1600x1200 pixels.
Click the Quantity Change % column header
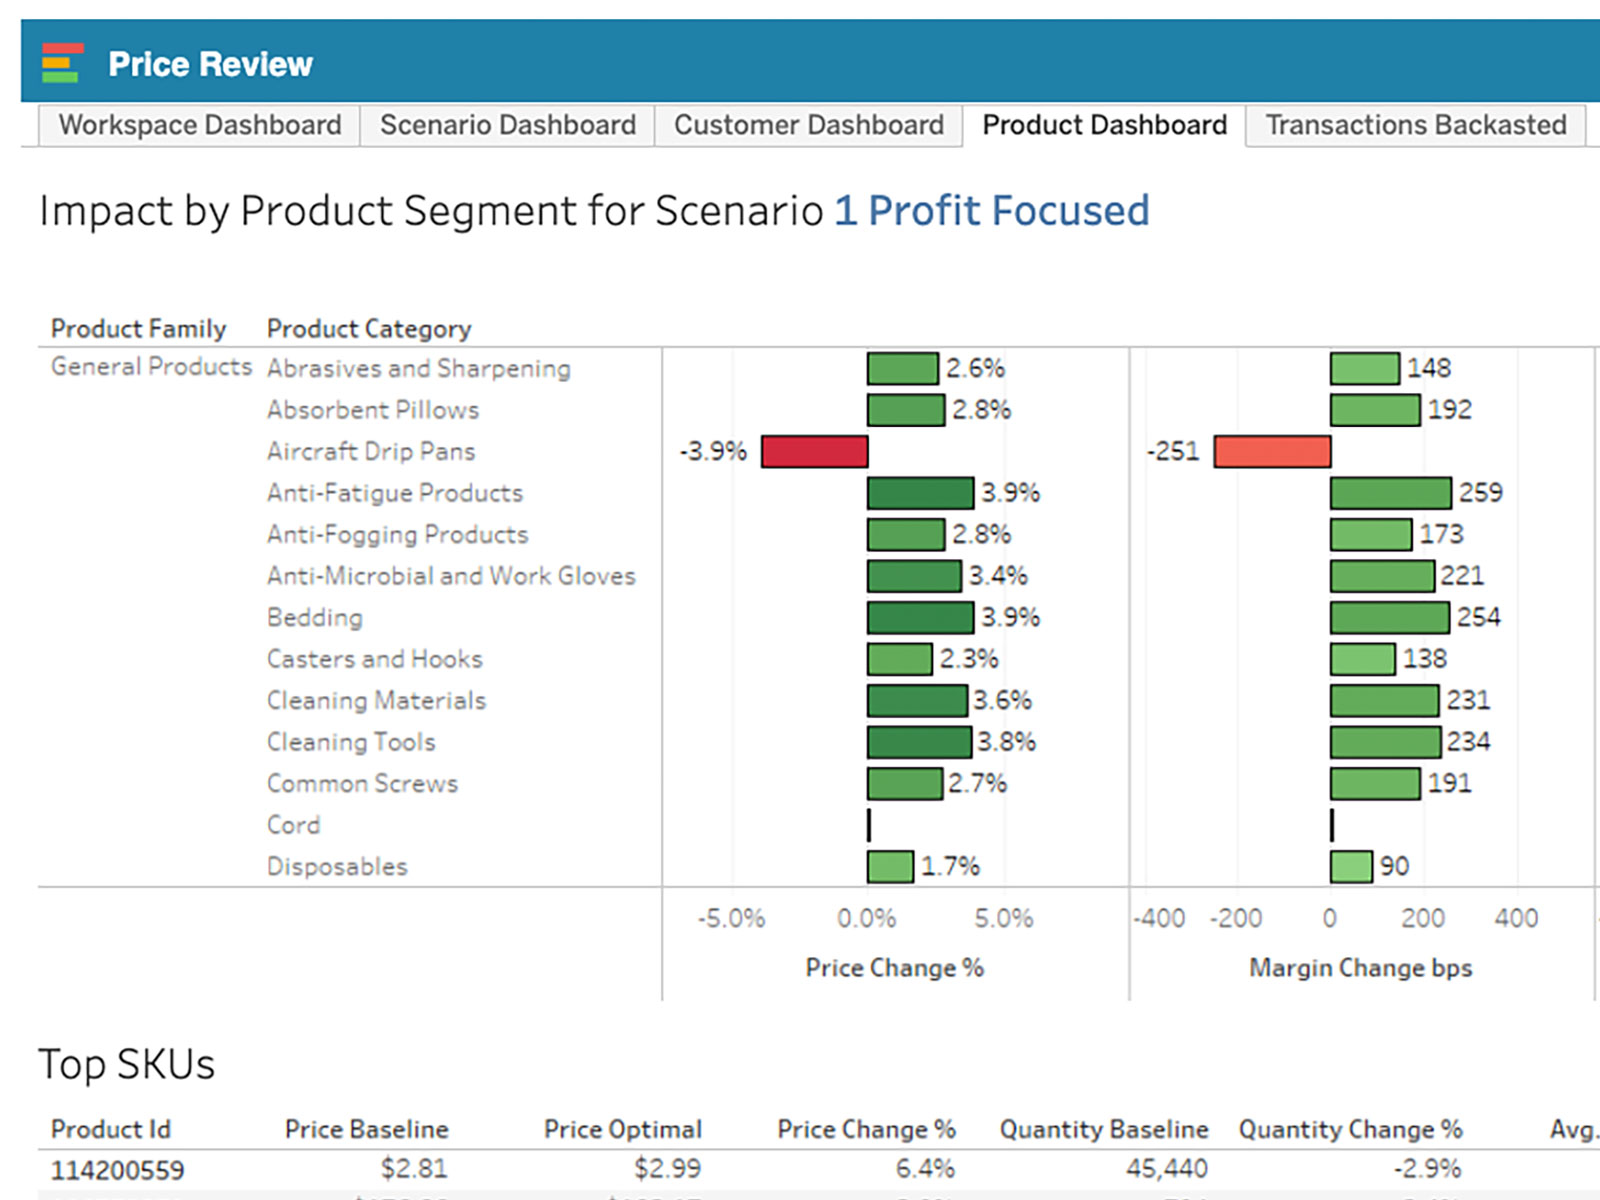(1350, 1129)
